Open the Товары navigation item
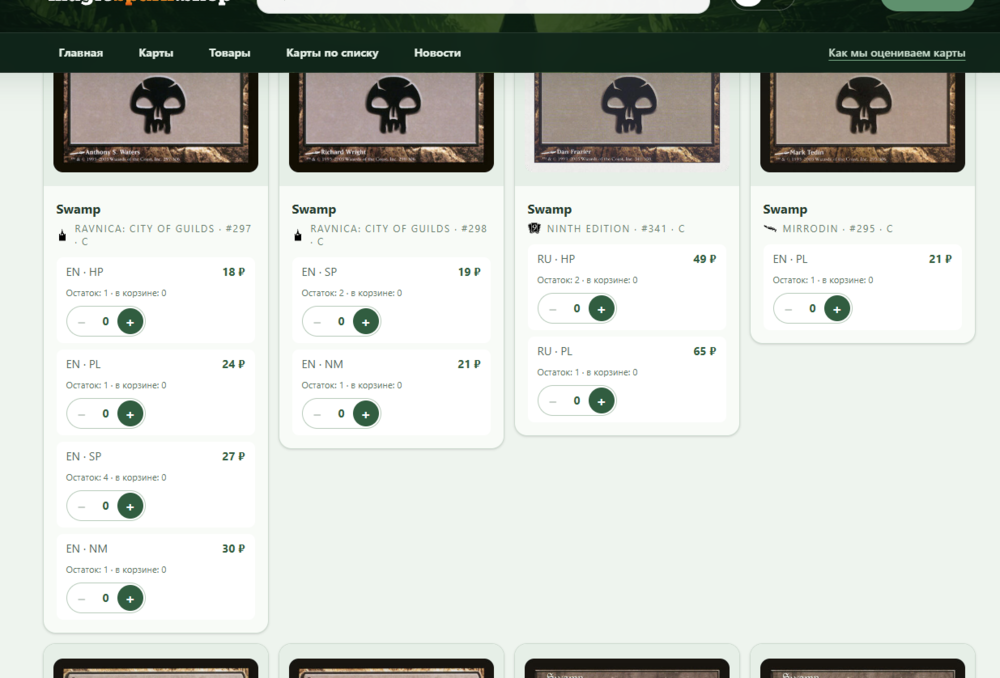 pyautogui.click(x=230, y=53)
